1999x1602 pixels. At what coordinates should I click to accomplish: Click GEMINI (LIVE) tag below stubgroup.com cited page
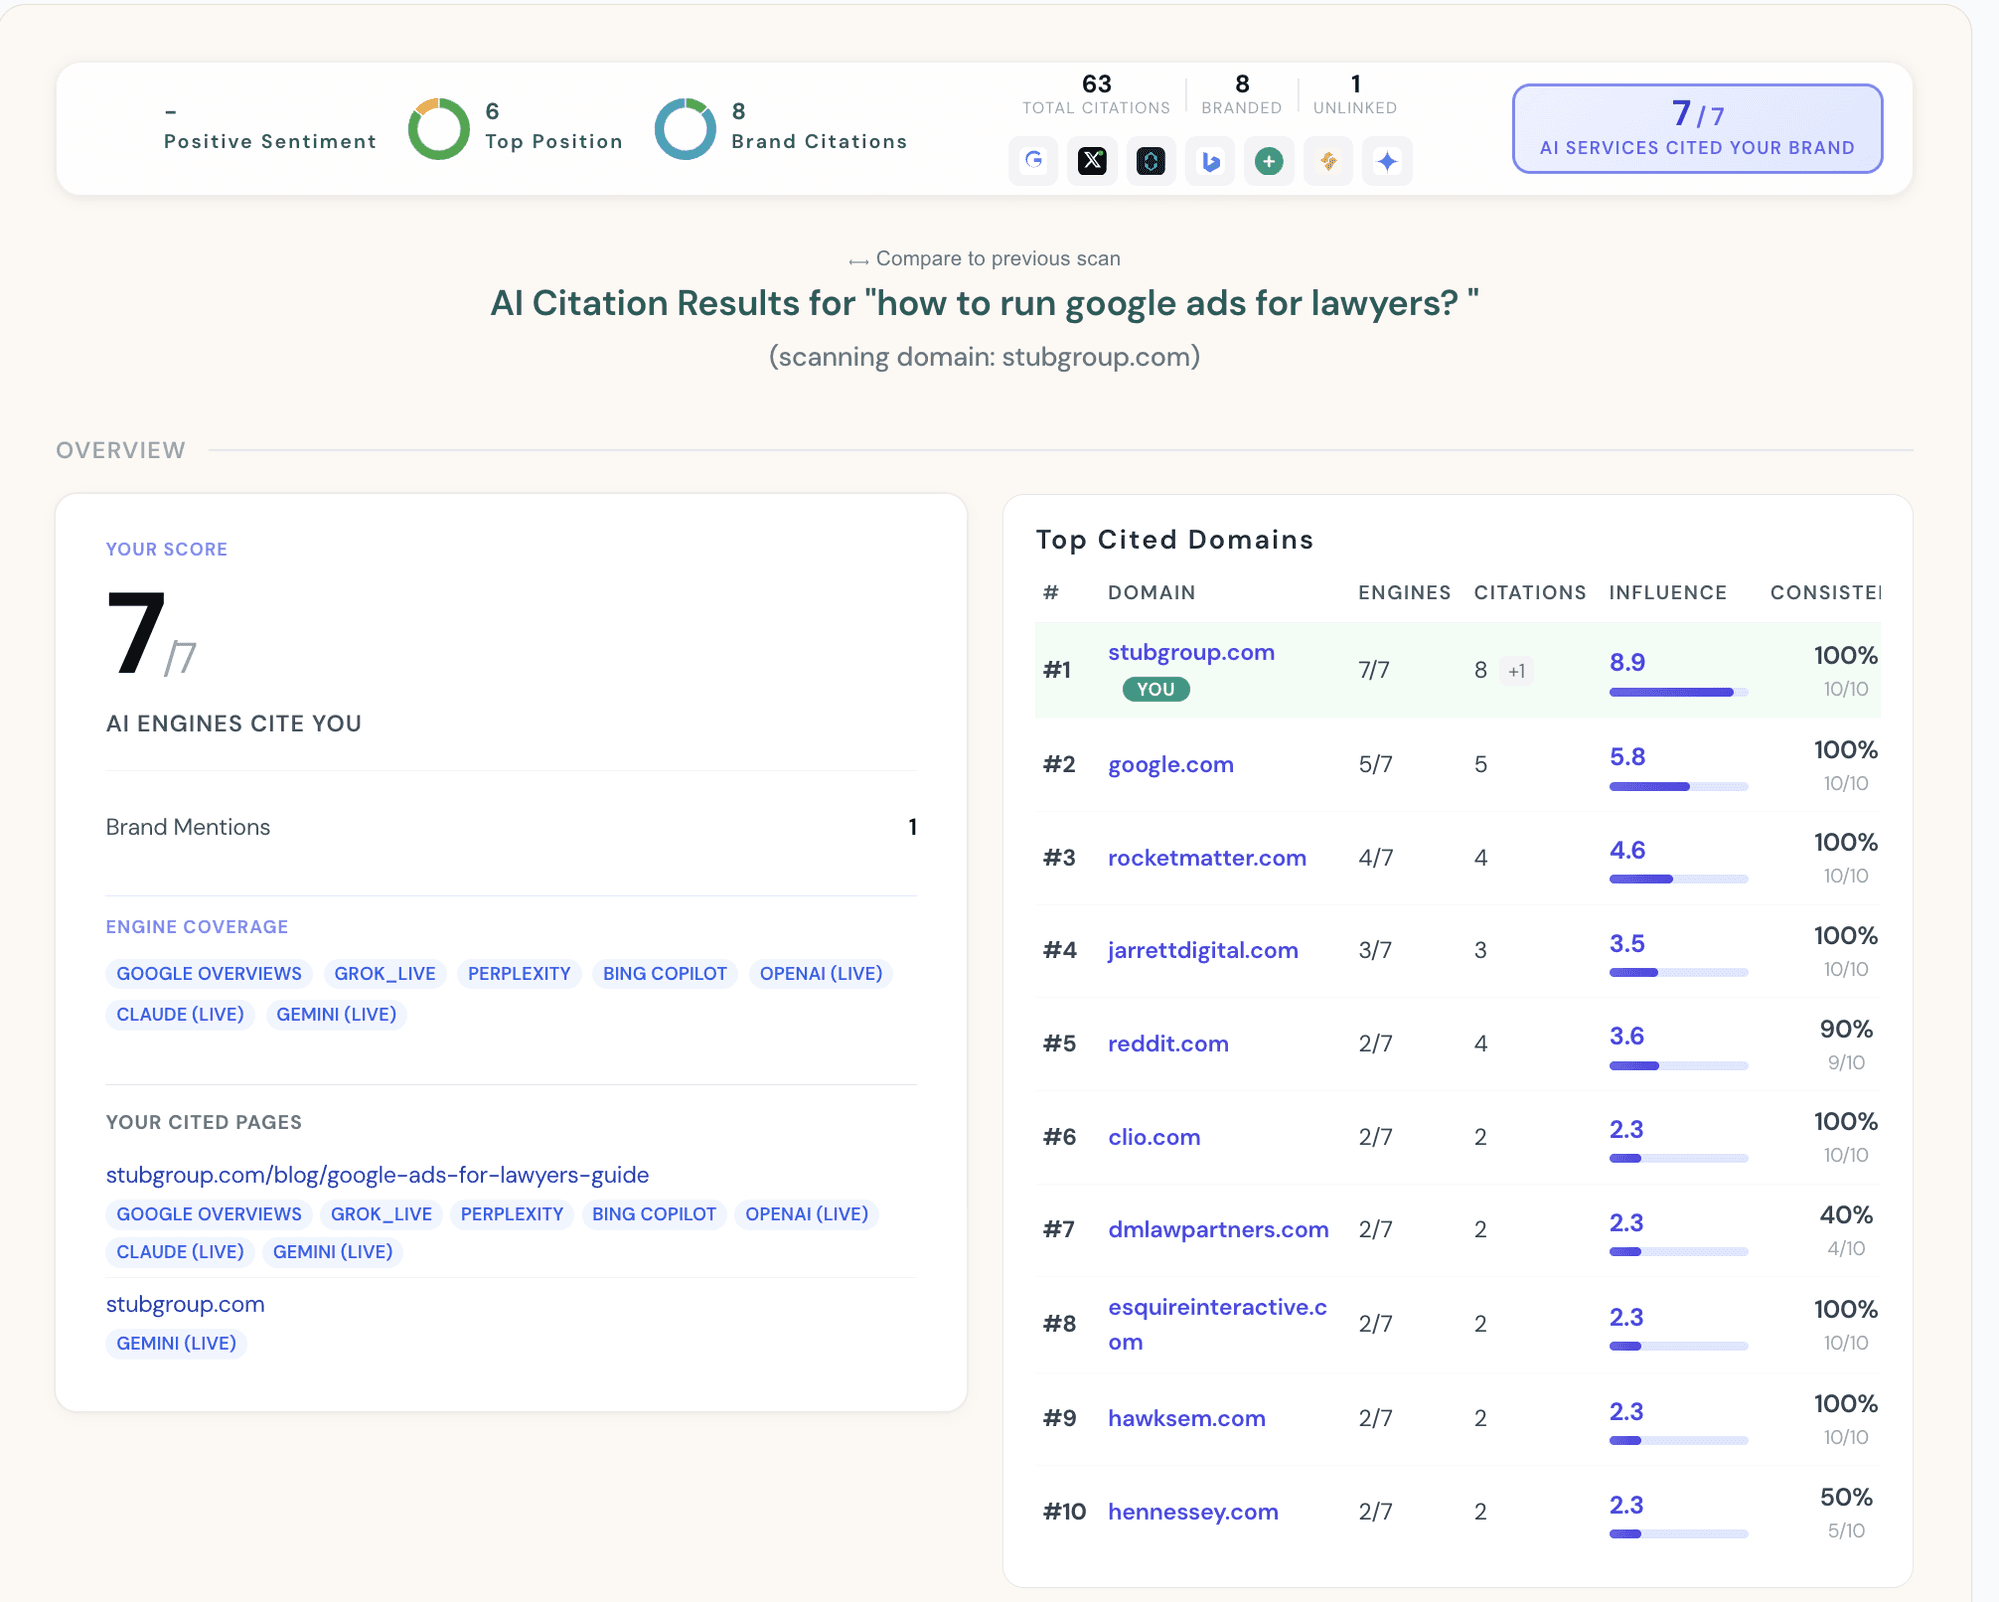(176, 1343)
